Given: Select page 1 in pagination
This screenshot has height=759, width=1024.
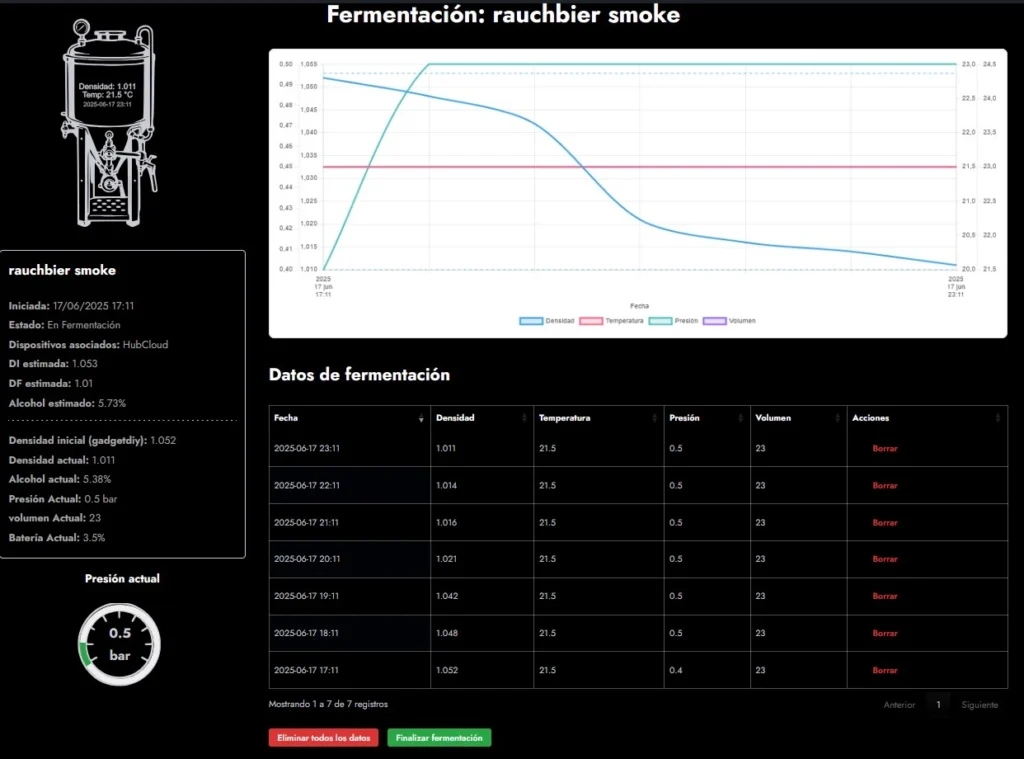Looking at the screenshot, I should (x=938, y=705).
